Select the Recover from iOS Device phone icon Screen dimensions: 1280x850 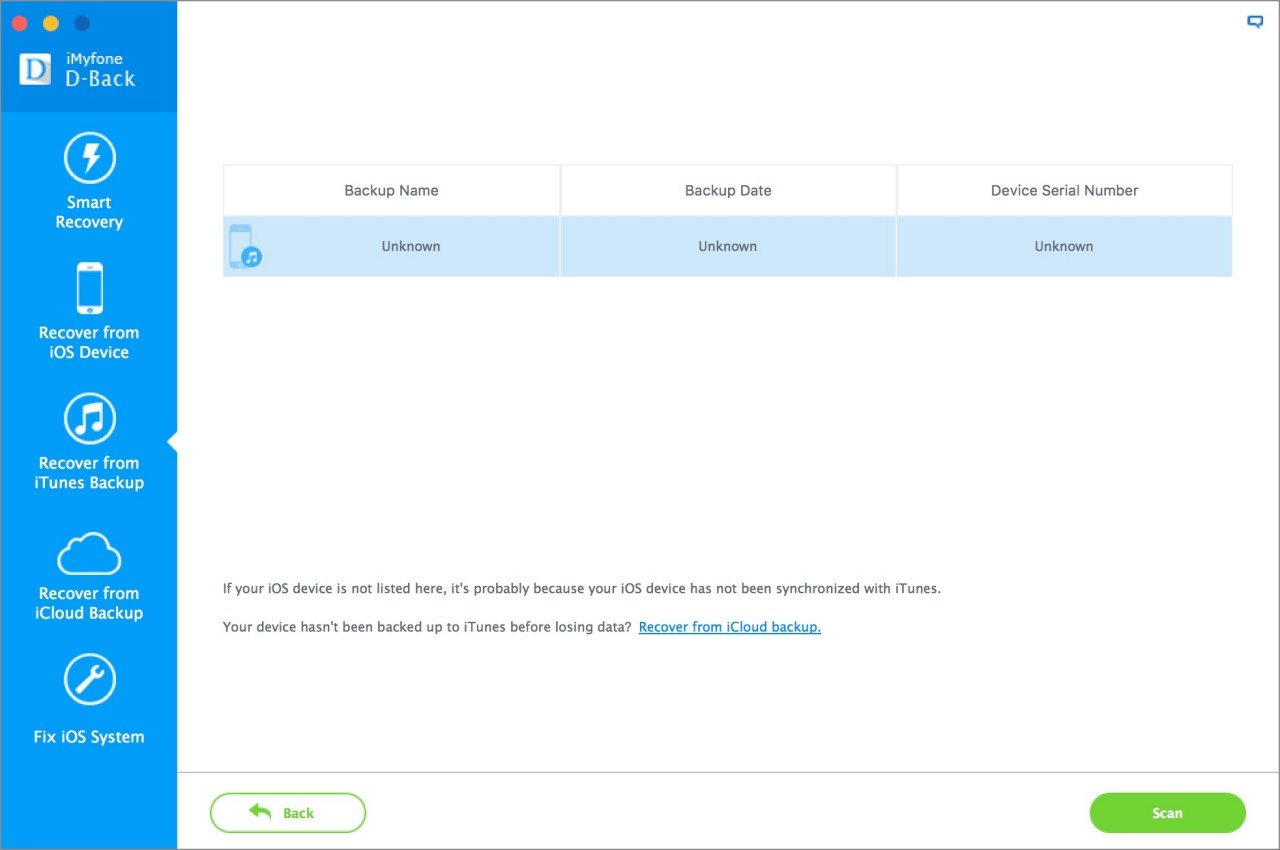[x=89, y=289]
